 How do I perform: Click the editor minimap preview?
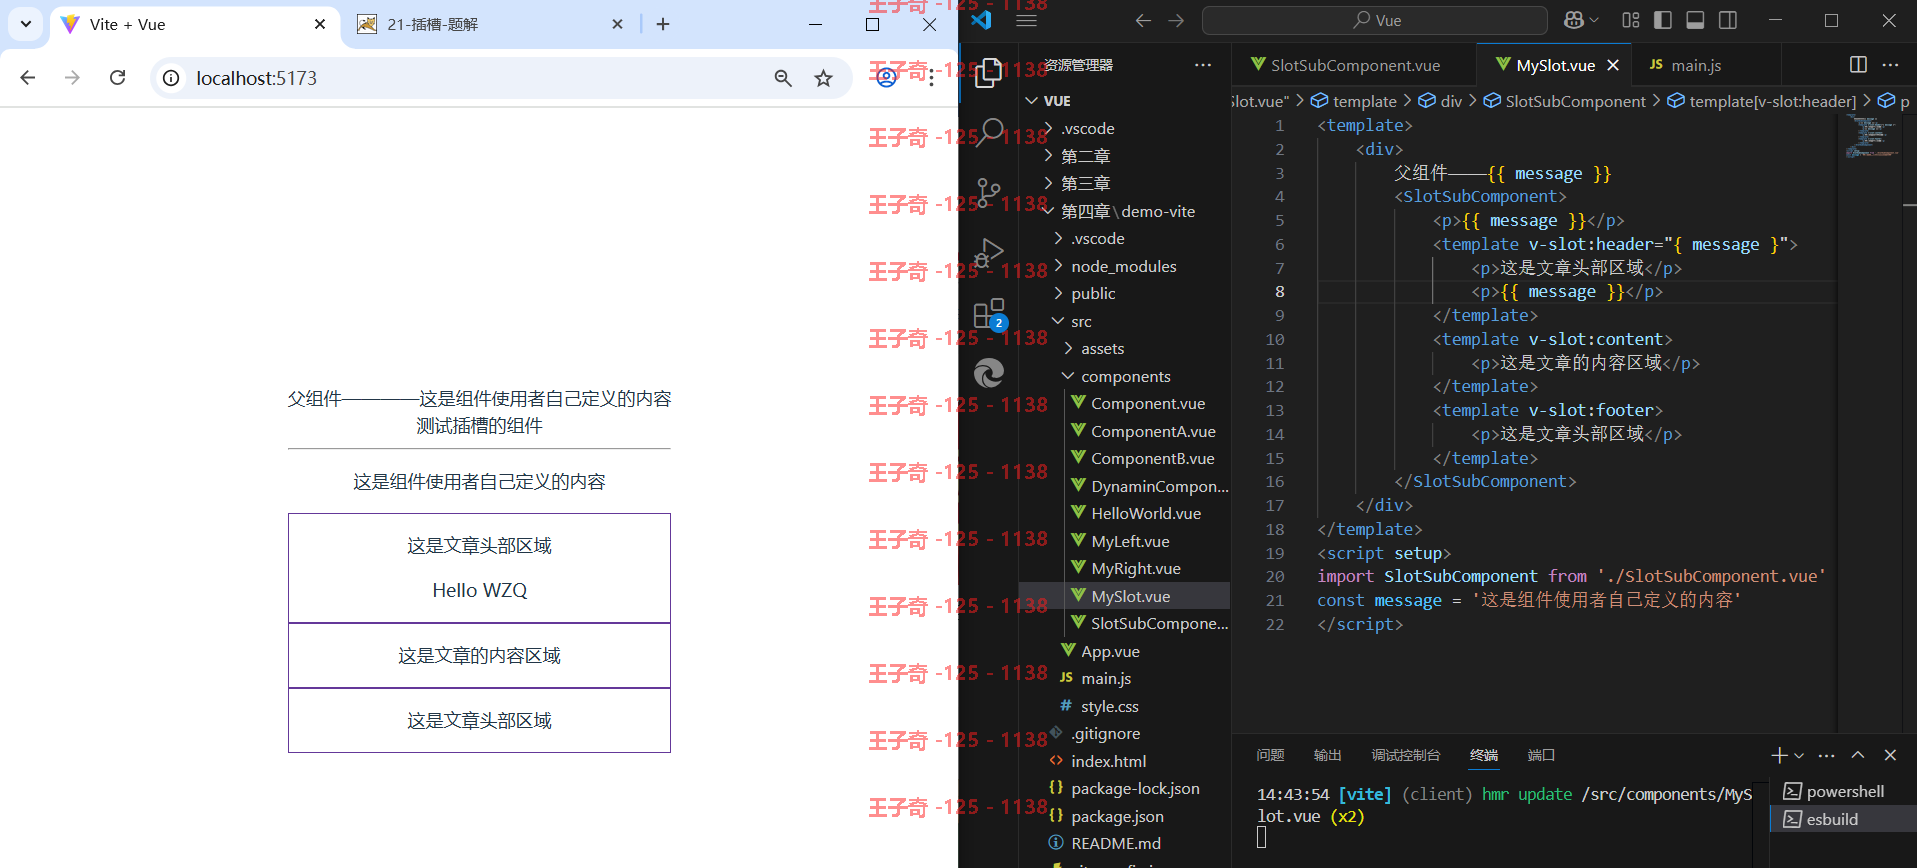point(1871,137)
